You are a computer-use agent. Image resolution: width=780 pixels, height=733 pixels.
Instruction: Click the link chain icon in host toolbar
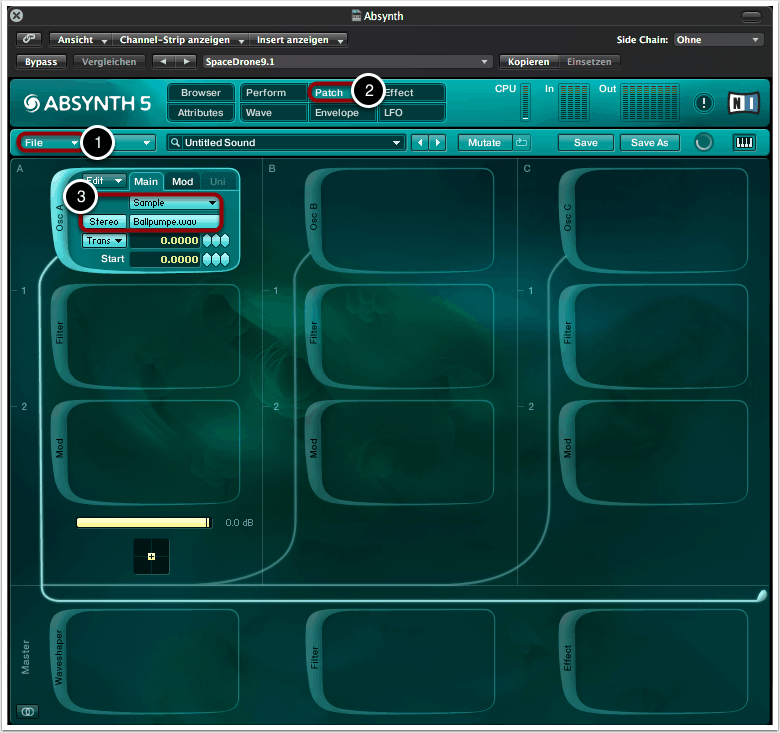tap(30, 40)
